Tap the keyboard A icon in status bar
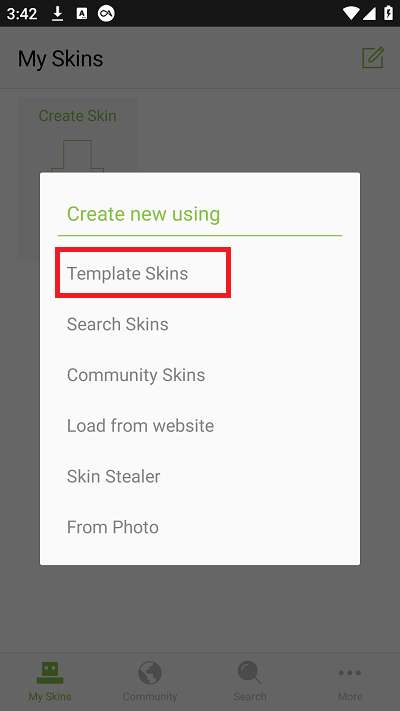This screenshot has height=711, width=400. coord(82,14)
